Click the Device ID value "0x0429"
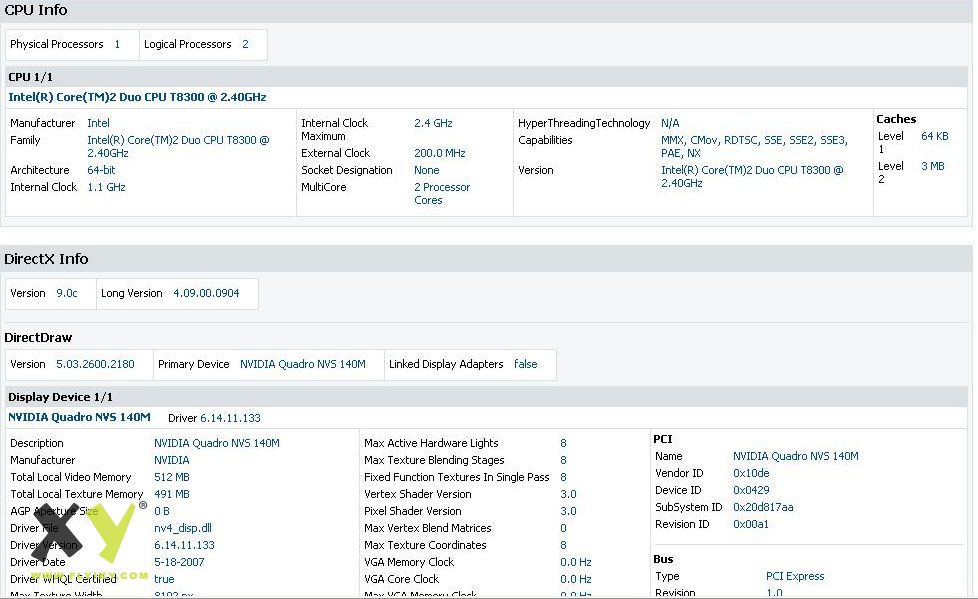This screenshot has height=599, width=978. point(752,490)
